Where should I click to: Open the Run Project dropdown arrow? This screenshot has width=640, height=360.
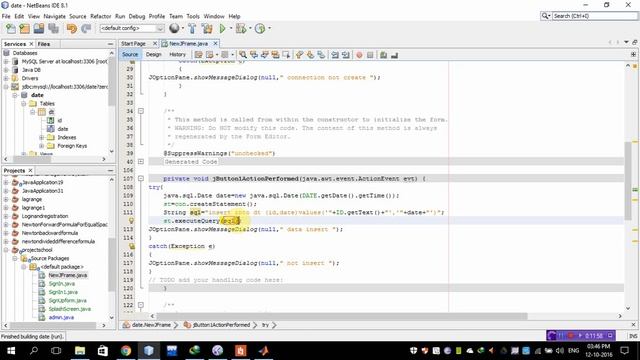click(x=231, y=28)
